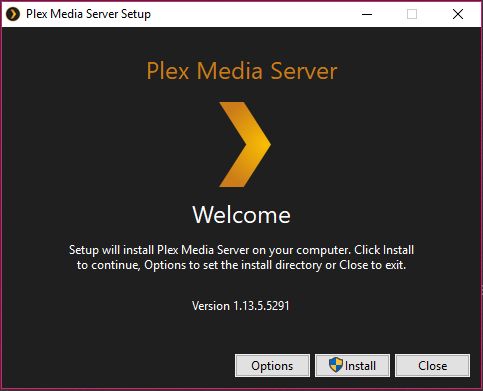
Task: Click the empty title bar area
Action: pos(253,14)
